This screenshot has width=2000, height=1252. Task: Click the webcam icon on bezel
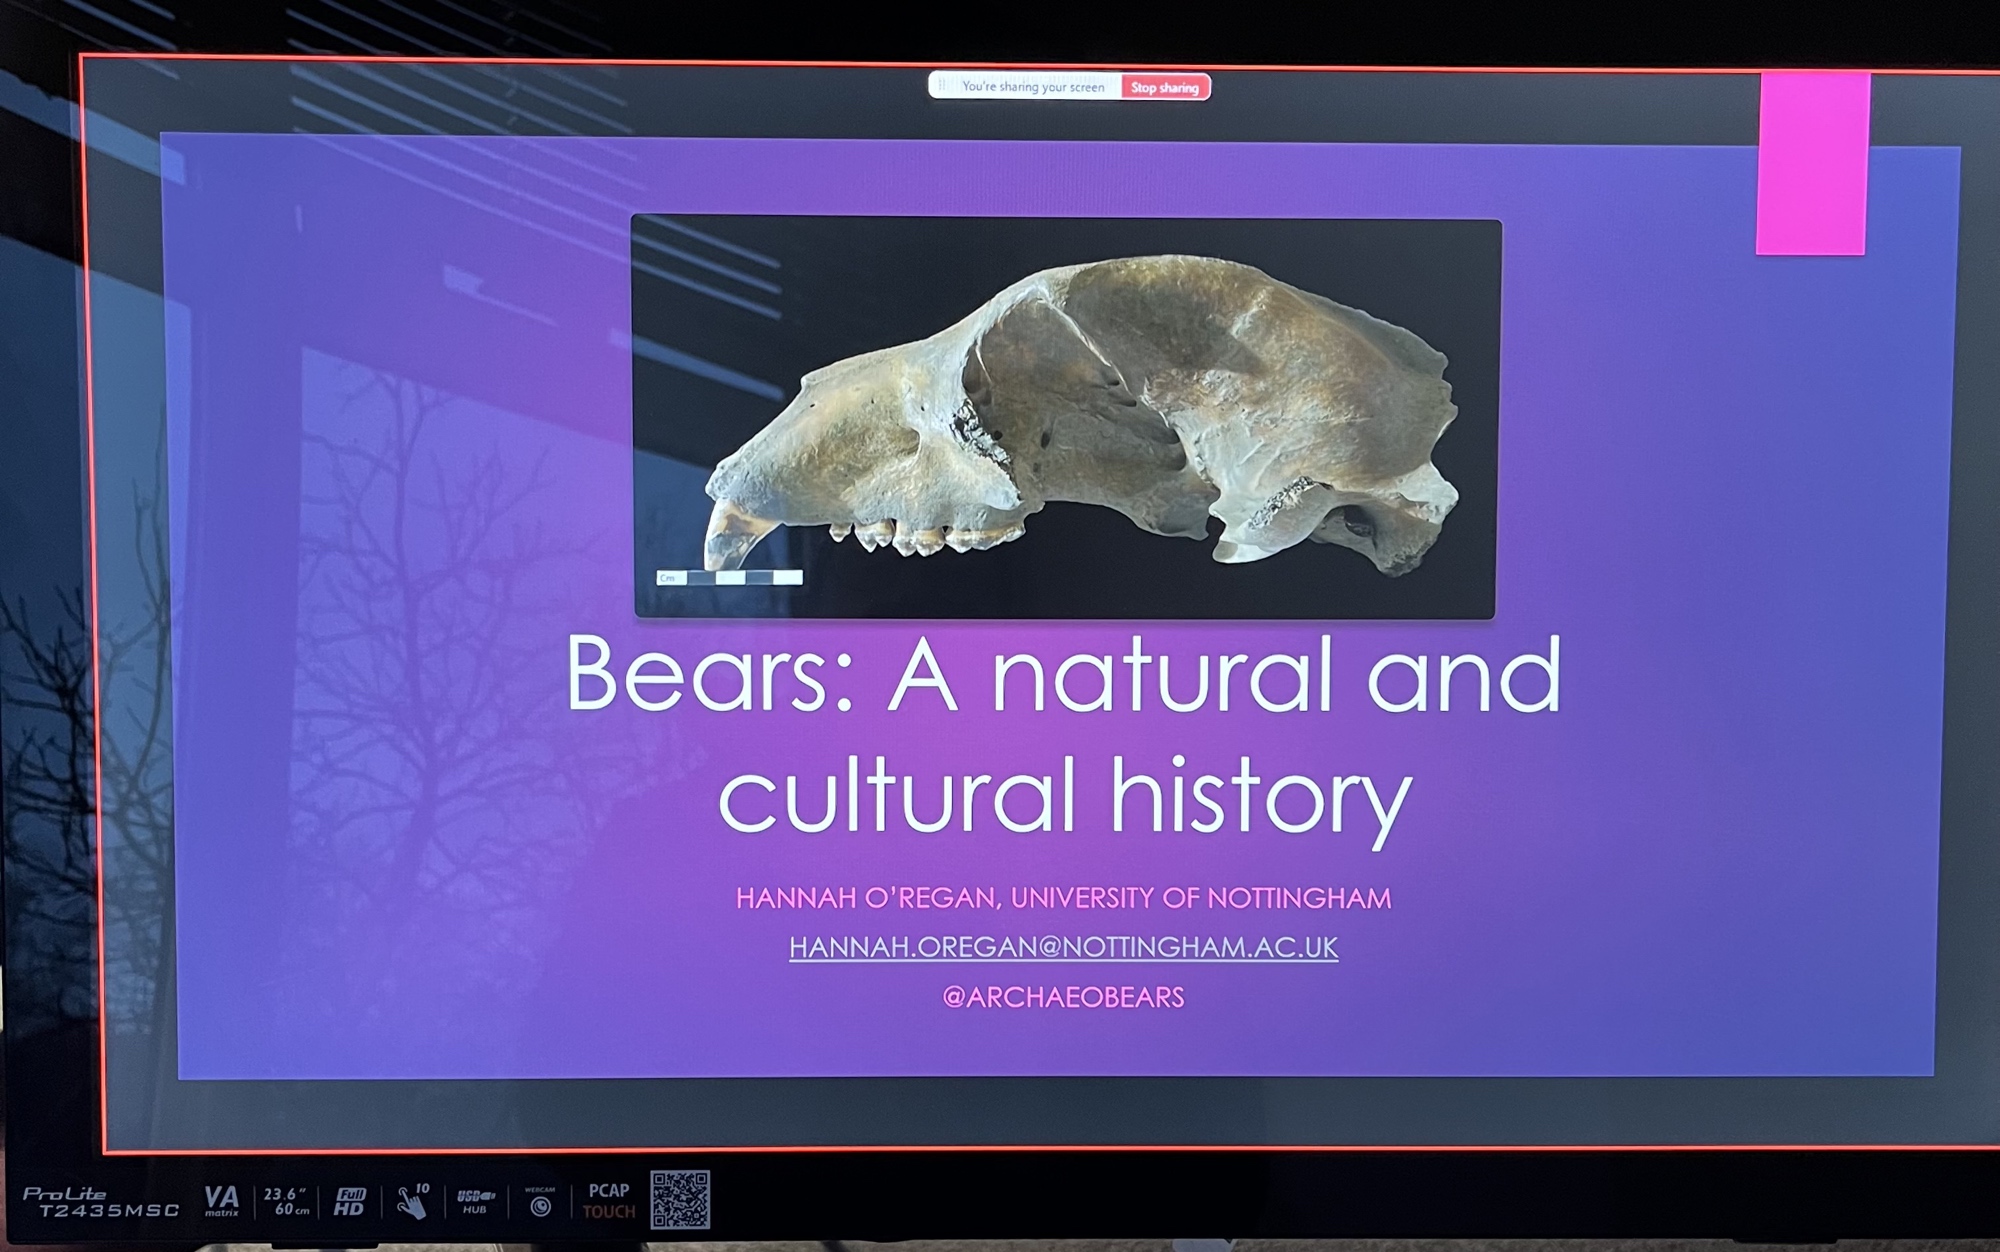click(x=540, y=1202)
